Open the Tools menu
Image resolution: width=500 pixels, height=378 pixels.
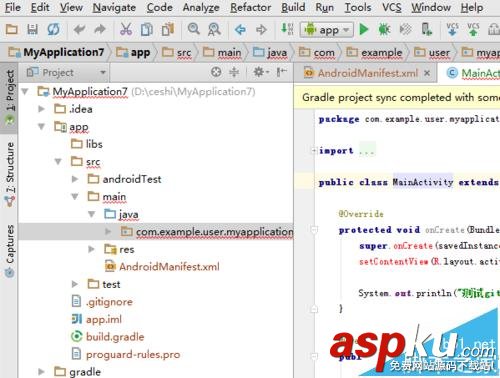358,7
